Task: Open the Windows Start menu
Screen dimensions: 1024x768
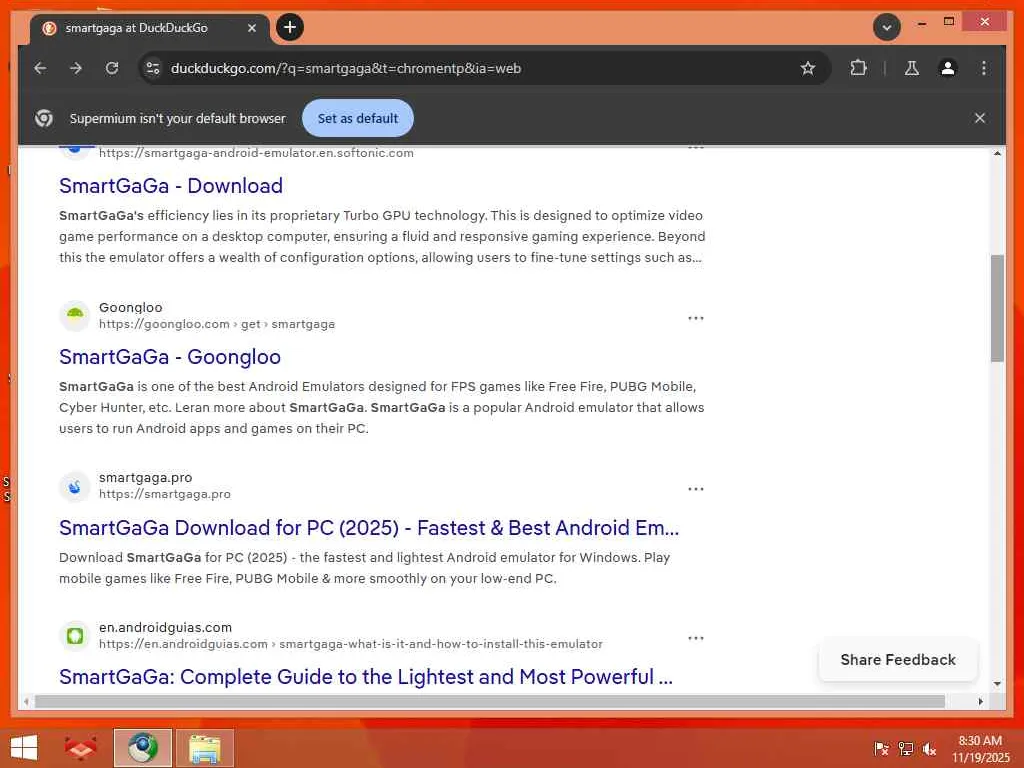Action: tap(24, 748)
